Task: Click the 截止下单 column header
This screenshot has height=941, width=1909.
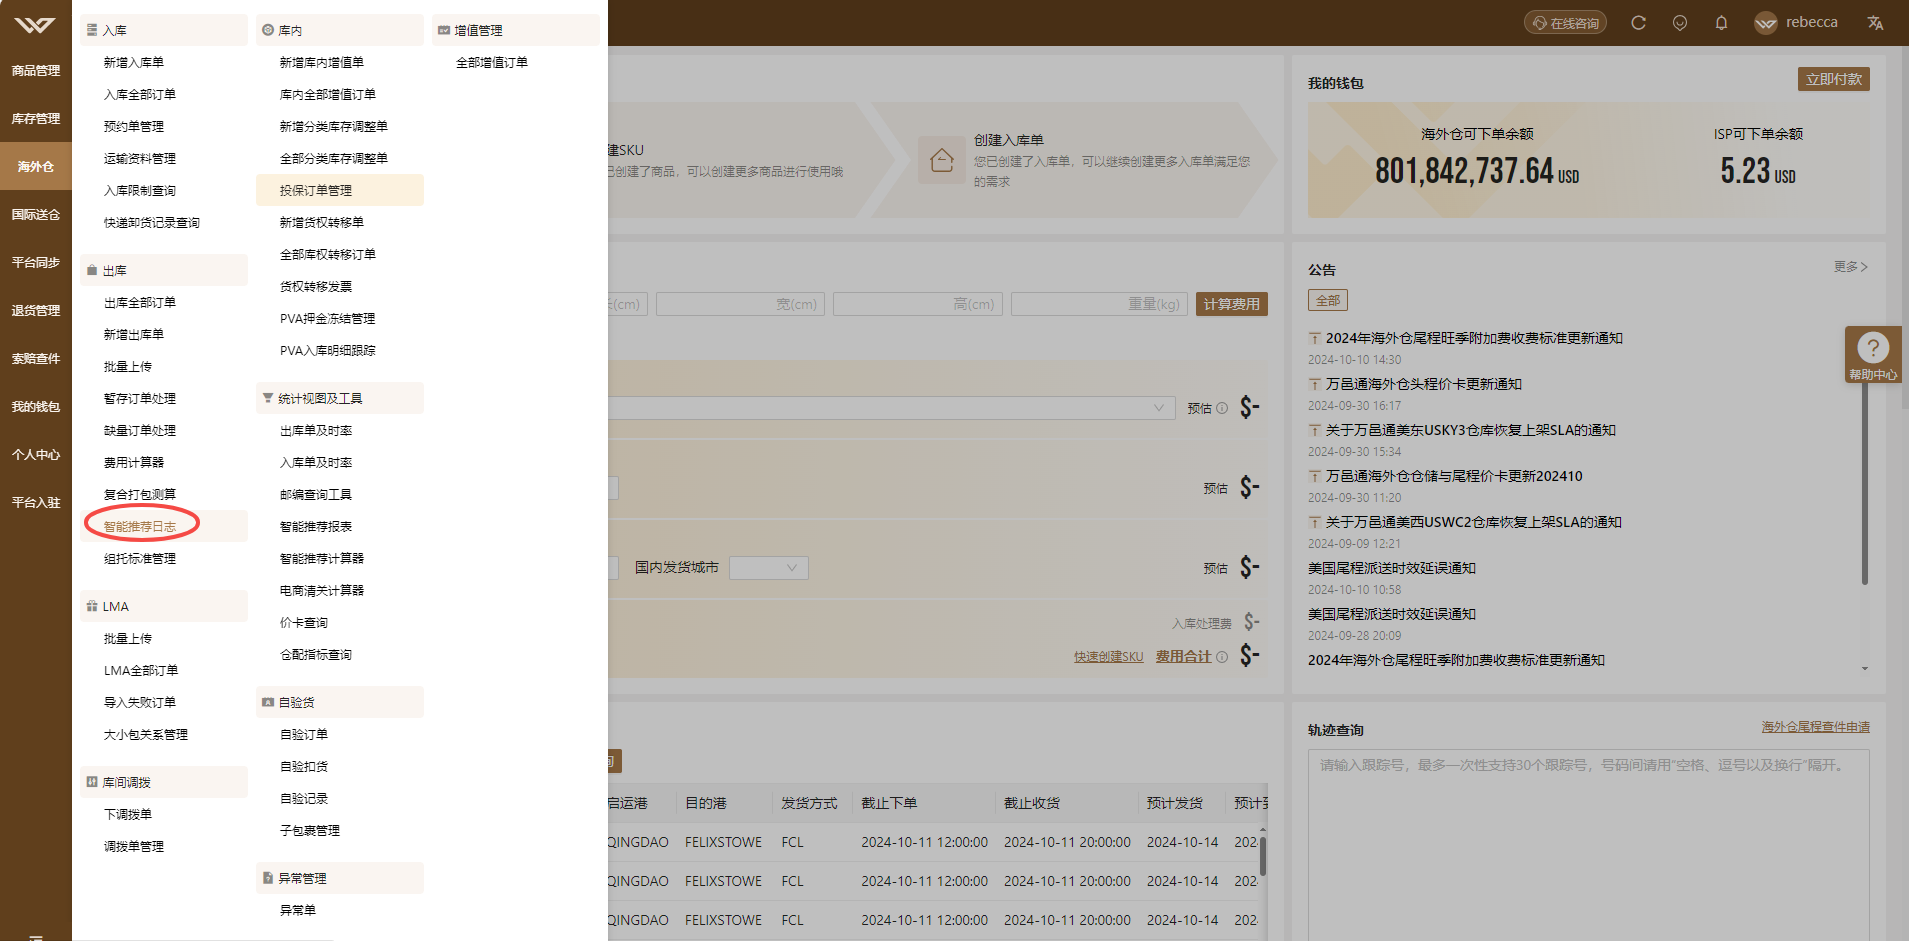Action: tap(889, 803)
